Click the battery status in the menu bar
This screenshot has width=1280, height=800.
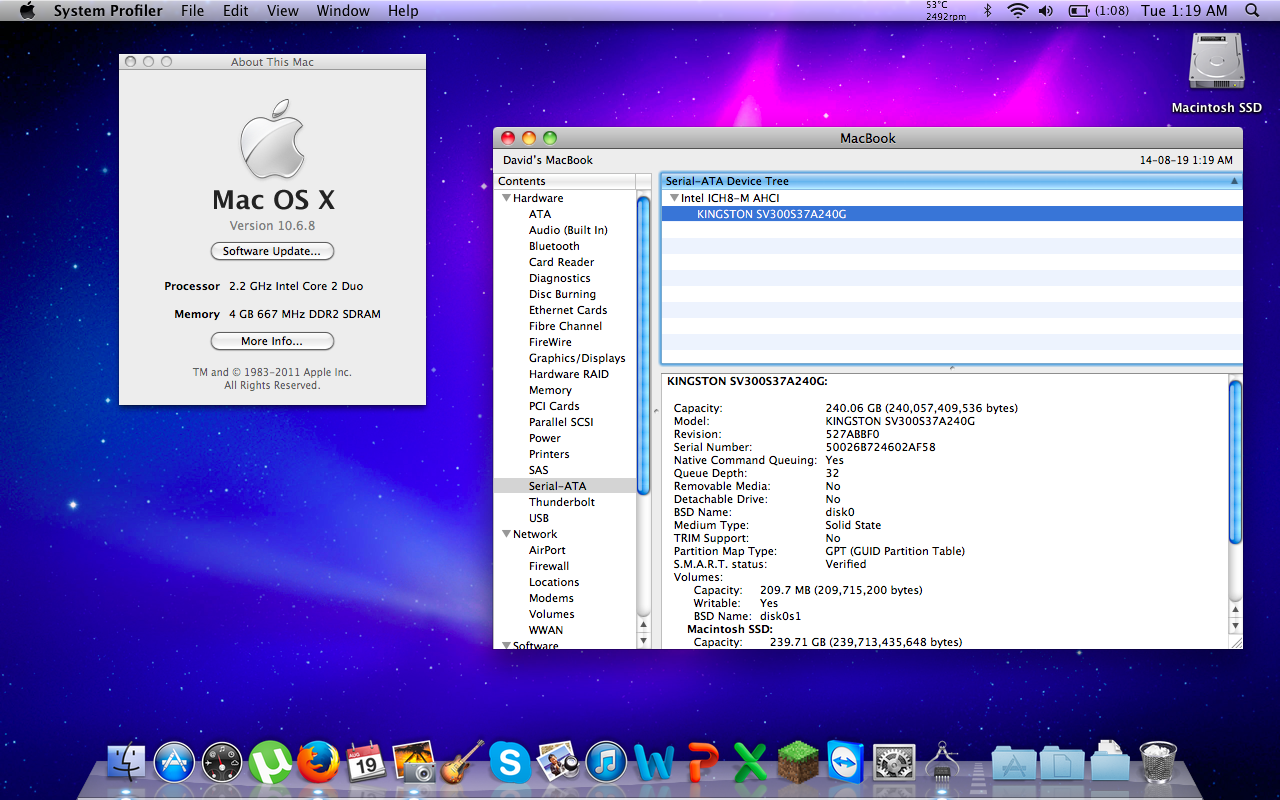click(1098, 11)
